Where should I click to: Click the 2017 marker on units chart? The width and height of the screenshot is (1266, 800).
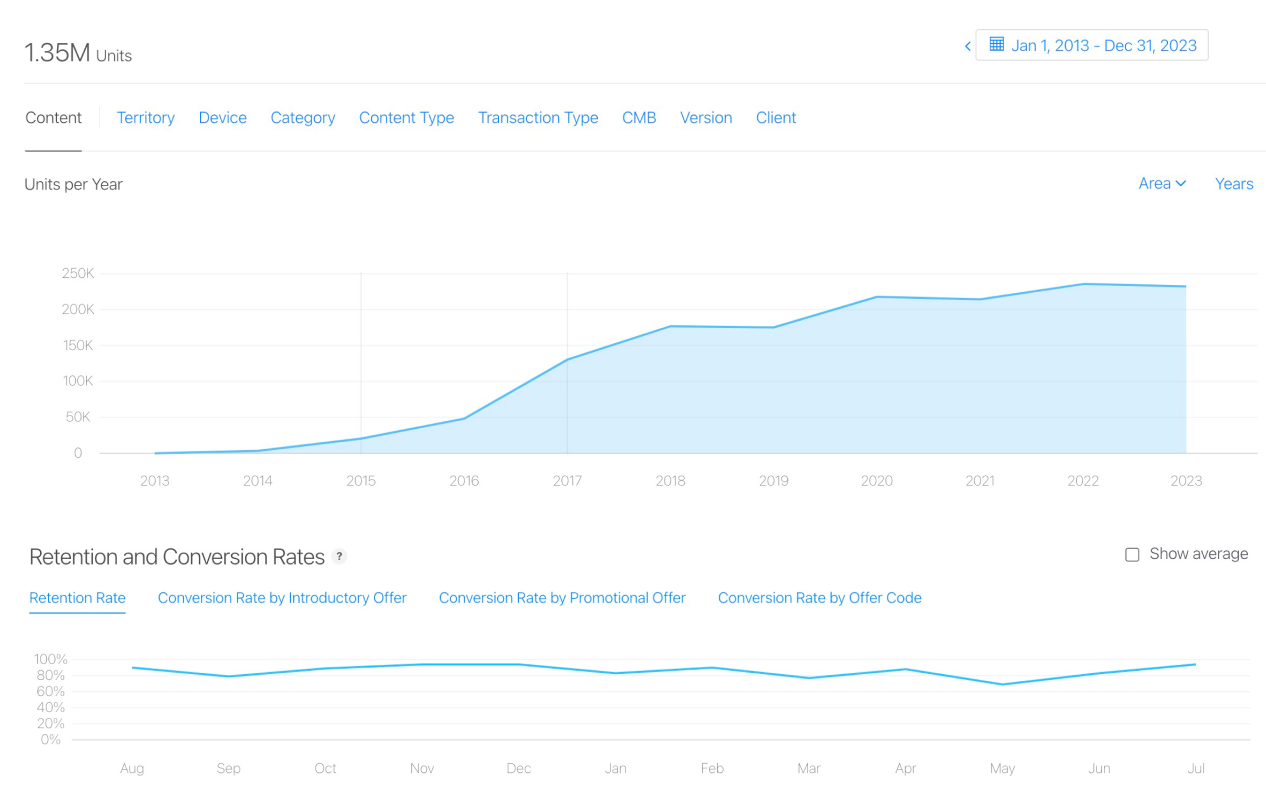click(x=567, y=360)
